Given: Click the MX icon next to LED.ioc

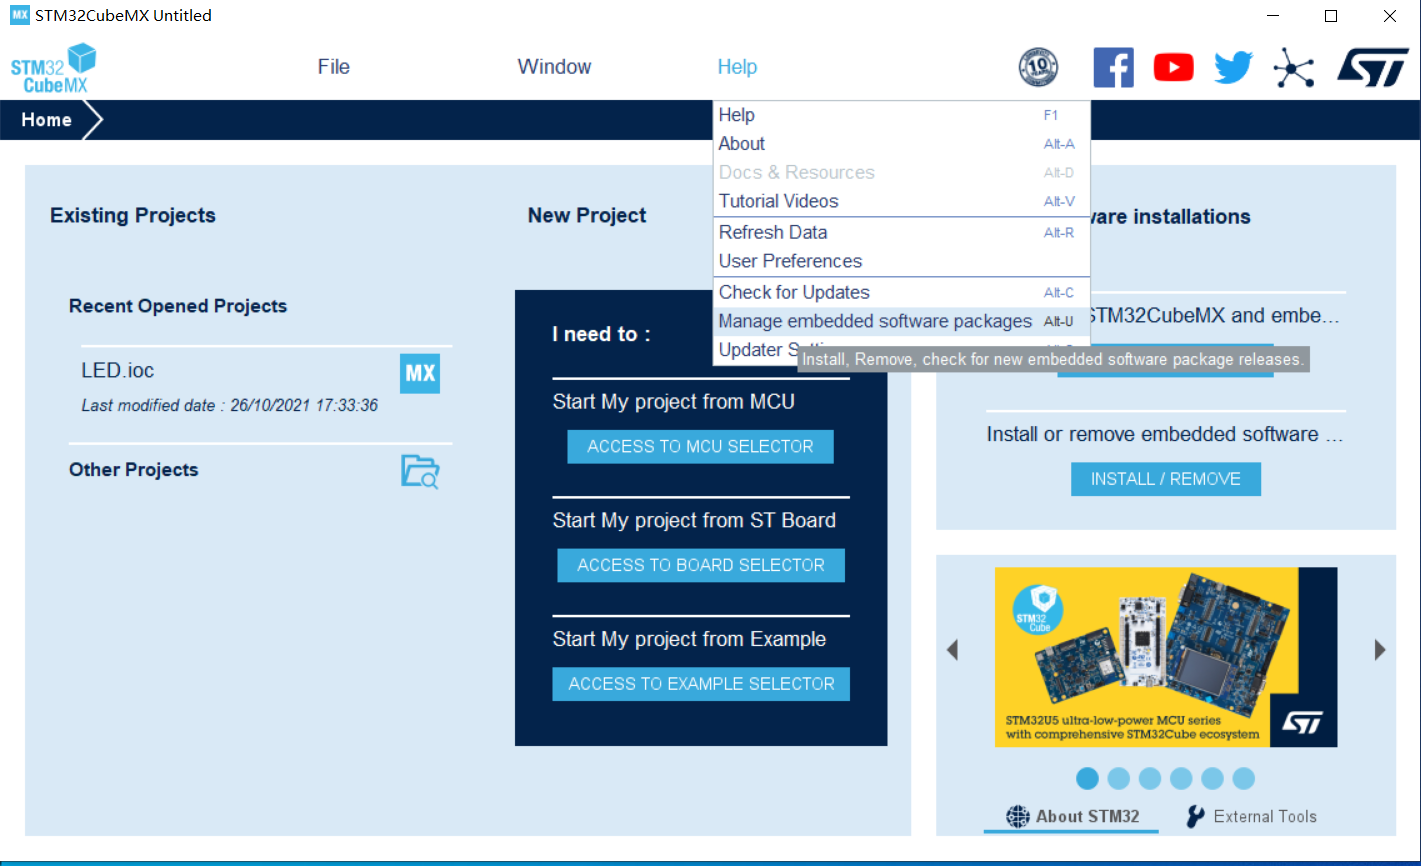Looking at the screenshot, I should click(420, 374).
